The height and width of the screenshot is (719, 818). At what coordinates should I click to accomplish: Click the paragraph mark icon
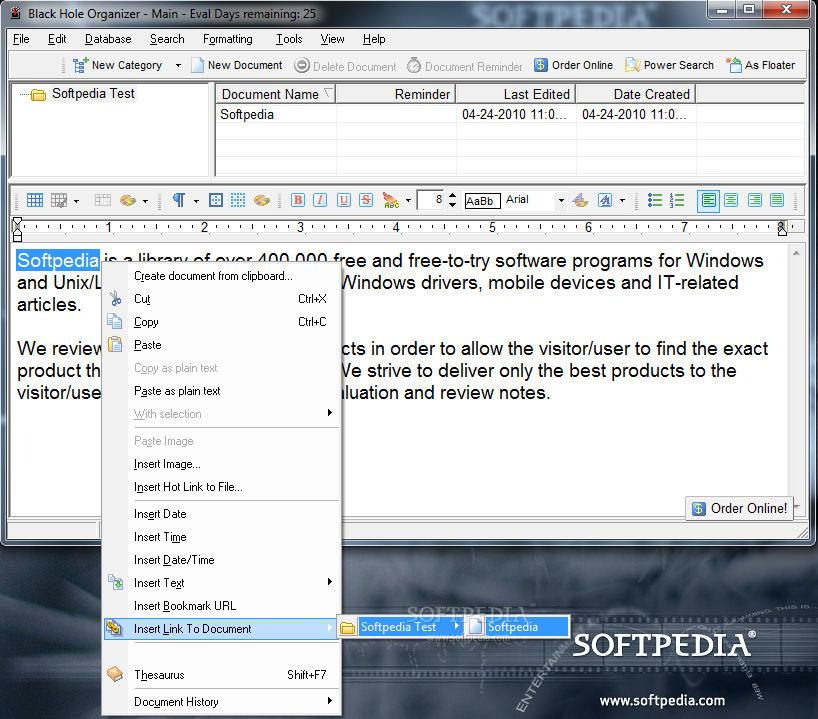[x=179, y=200]
